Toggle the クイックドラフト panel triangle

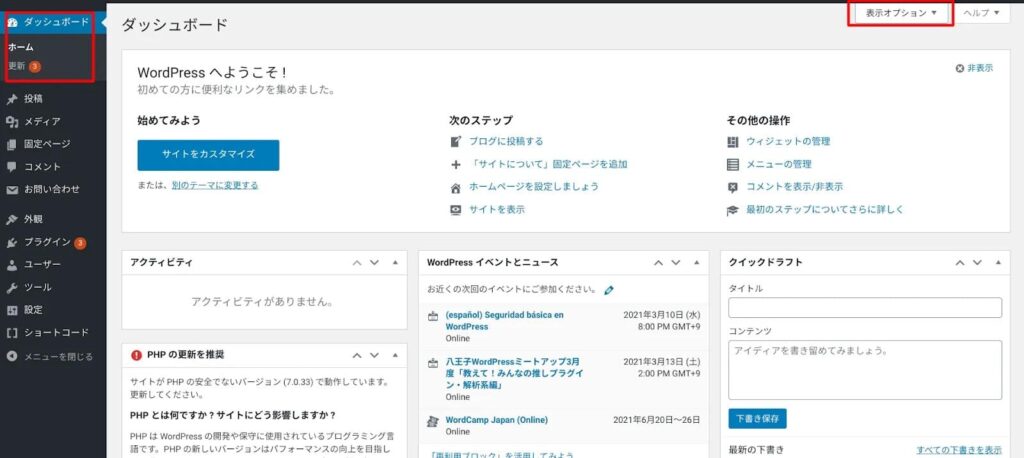998,263
